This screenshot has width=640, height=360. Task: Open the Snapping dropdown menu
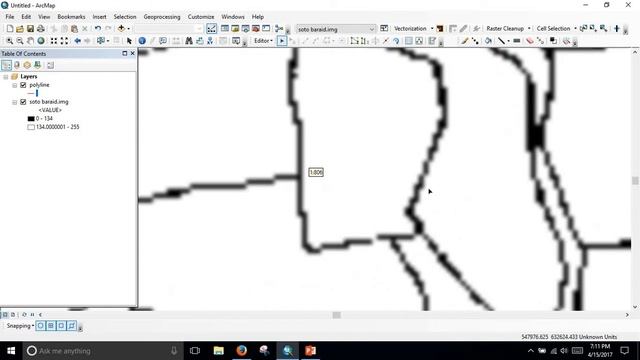pos(20,326)
